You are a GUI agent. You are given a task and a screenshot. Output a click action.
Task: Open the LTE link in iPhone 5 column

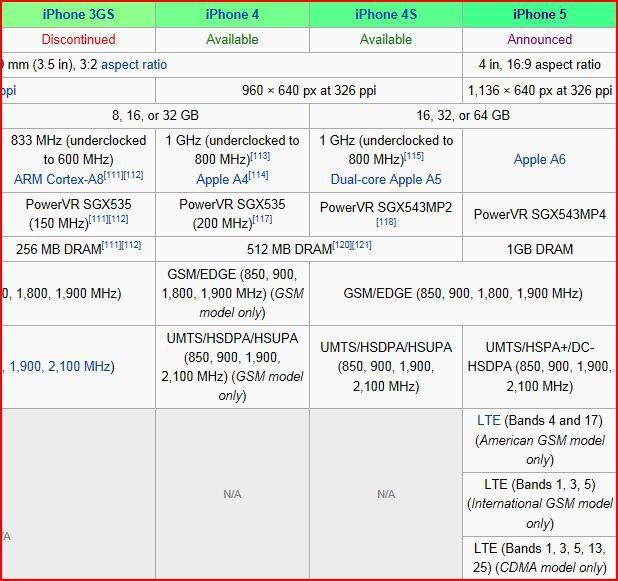[489, 421]
